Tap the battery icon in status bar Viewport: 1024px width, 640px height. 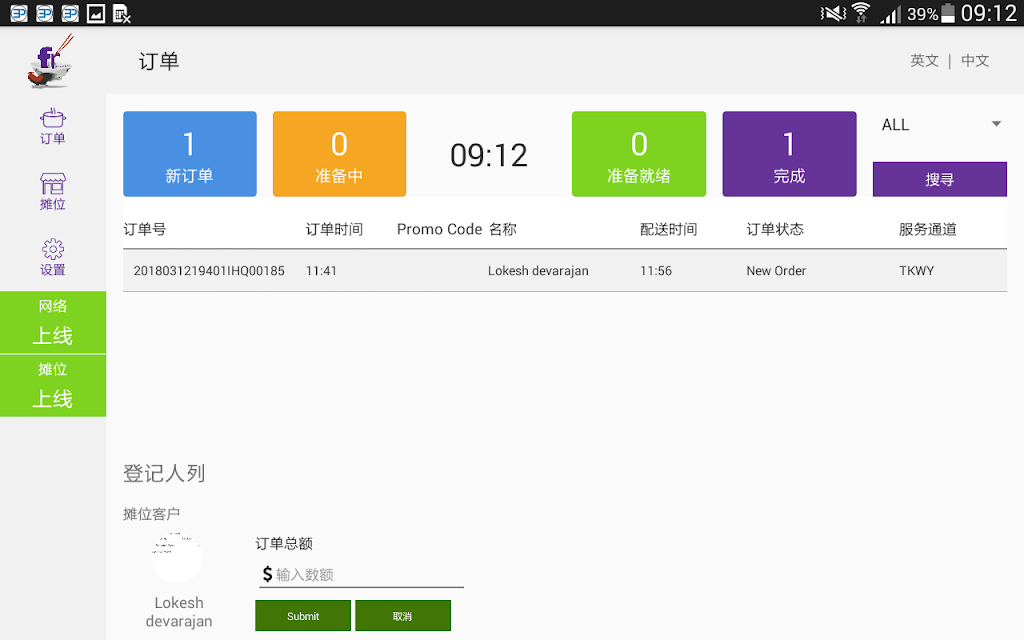click(x=948, y=12)
